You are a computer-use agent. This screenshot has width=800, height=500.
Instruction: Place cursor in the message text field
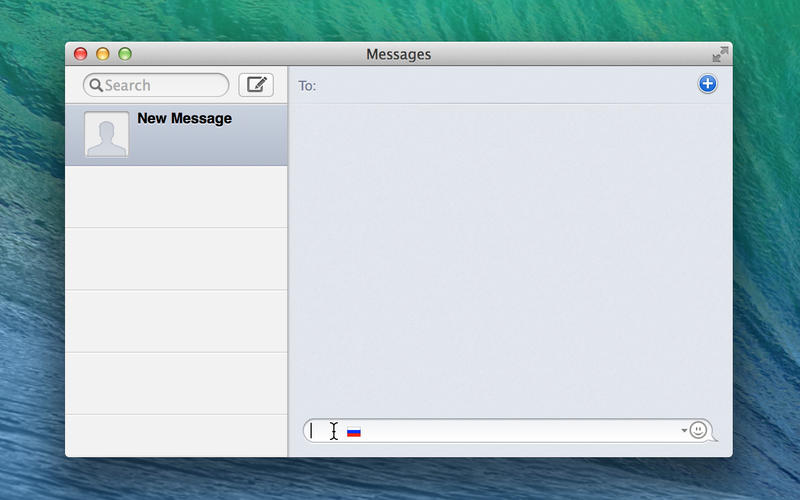coord(510,431)
